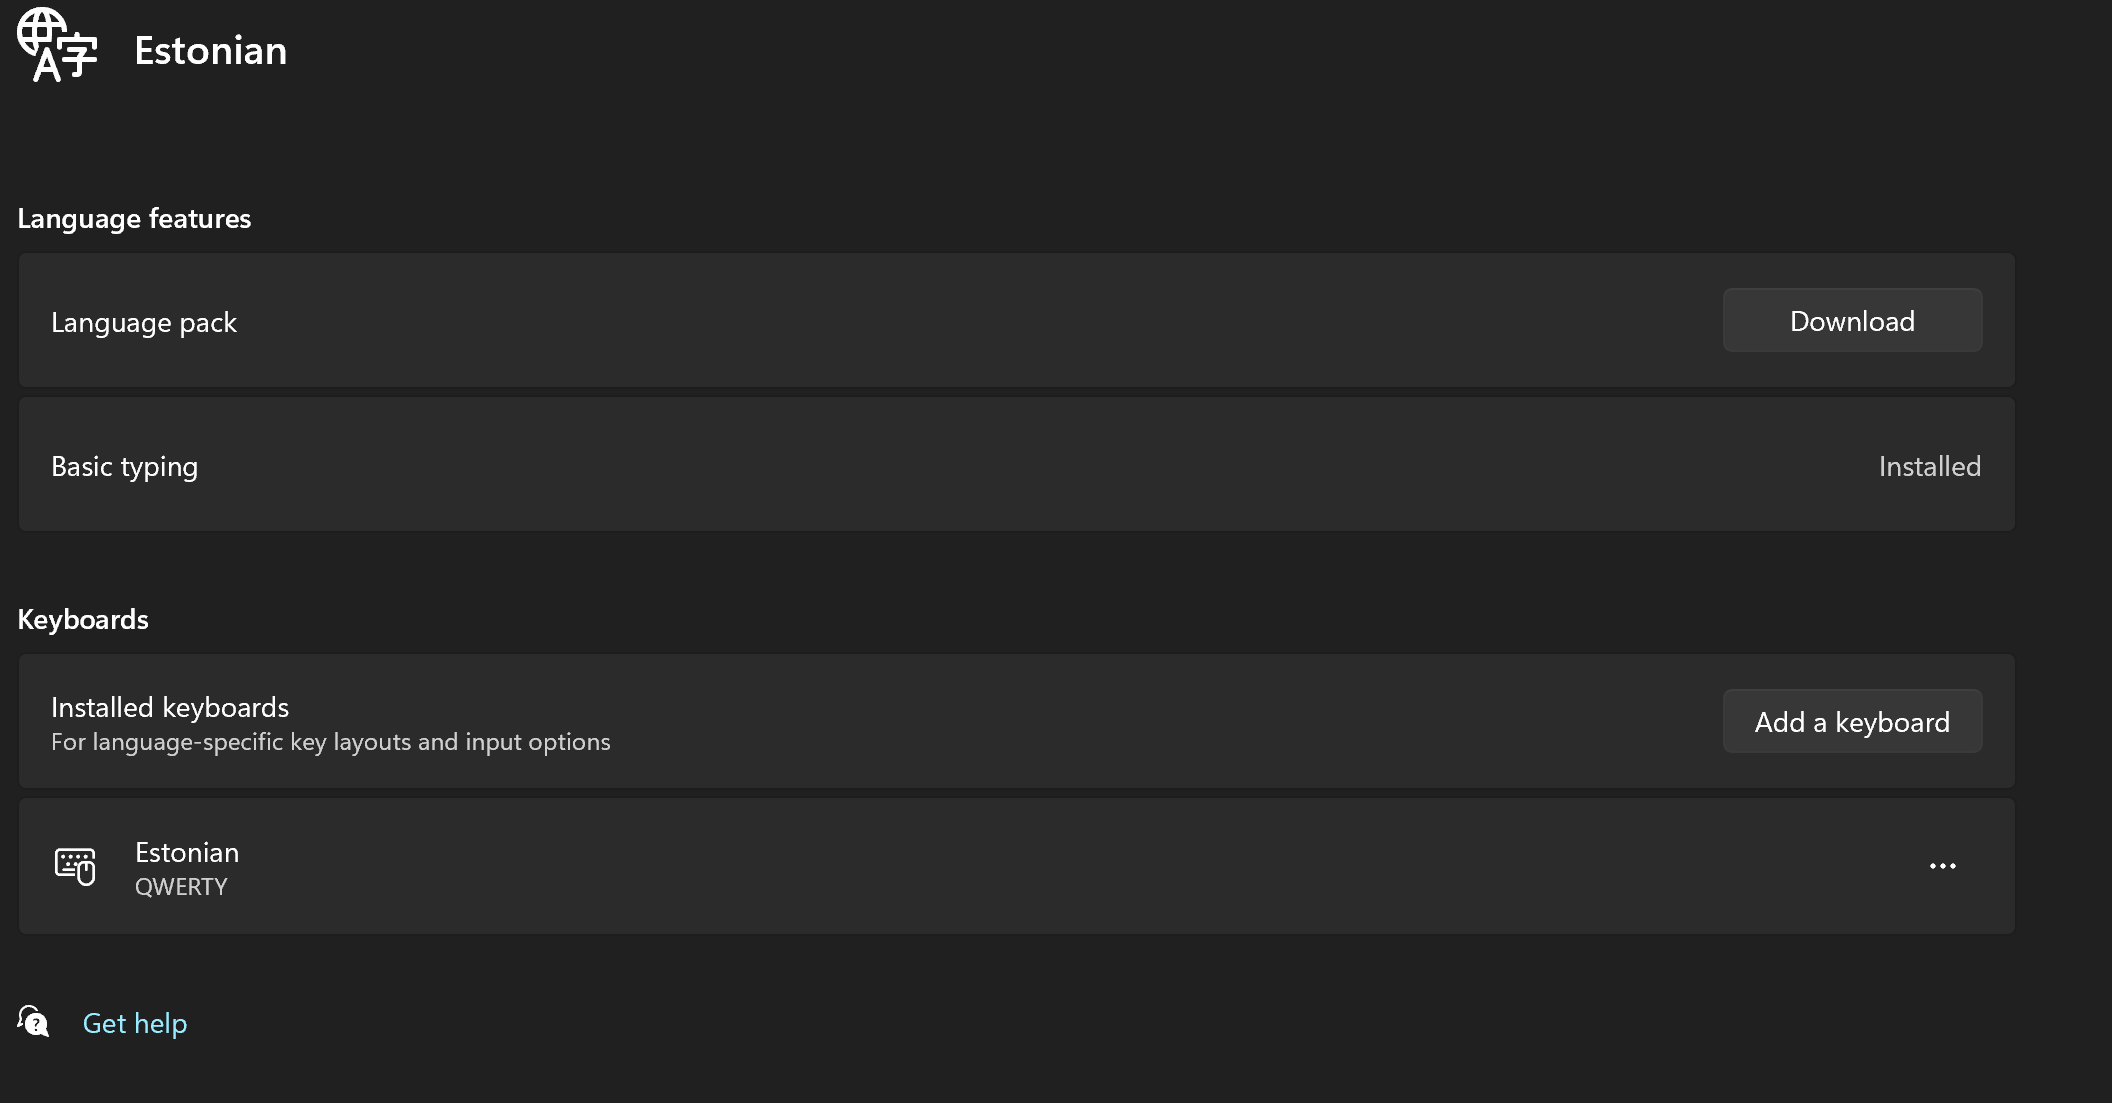Click the key layouts description text
Viewport: 2112px width, 1104px height.
click(x=331, y=742)
